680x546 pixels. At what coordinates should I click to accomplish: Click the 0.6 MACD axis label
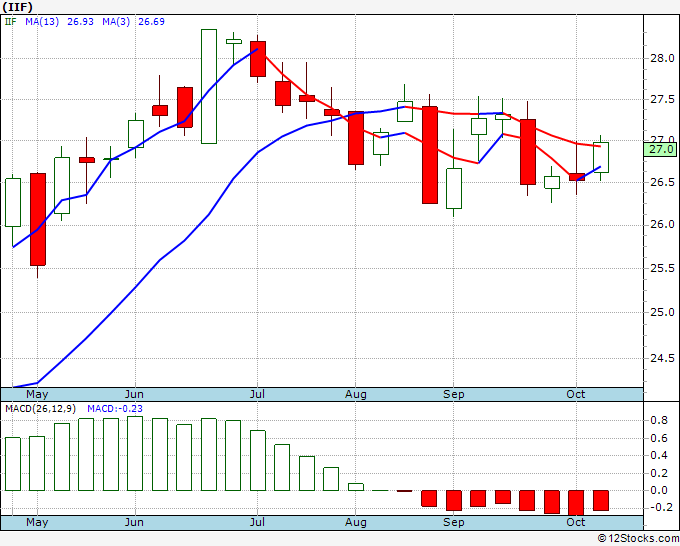pyautogui.click(x=659, y=438)
